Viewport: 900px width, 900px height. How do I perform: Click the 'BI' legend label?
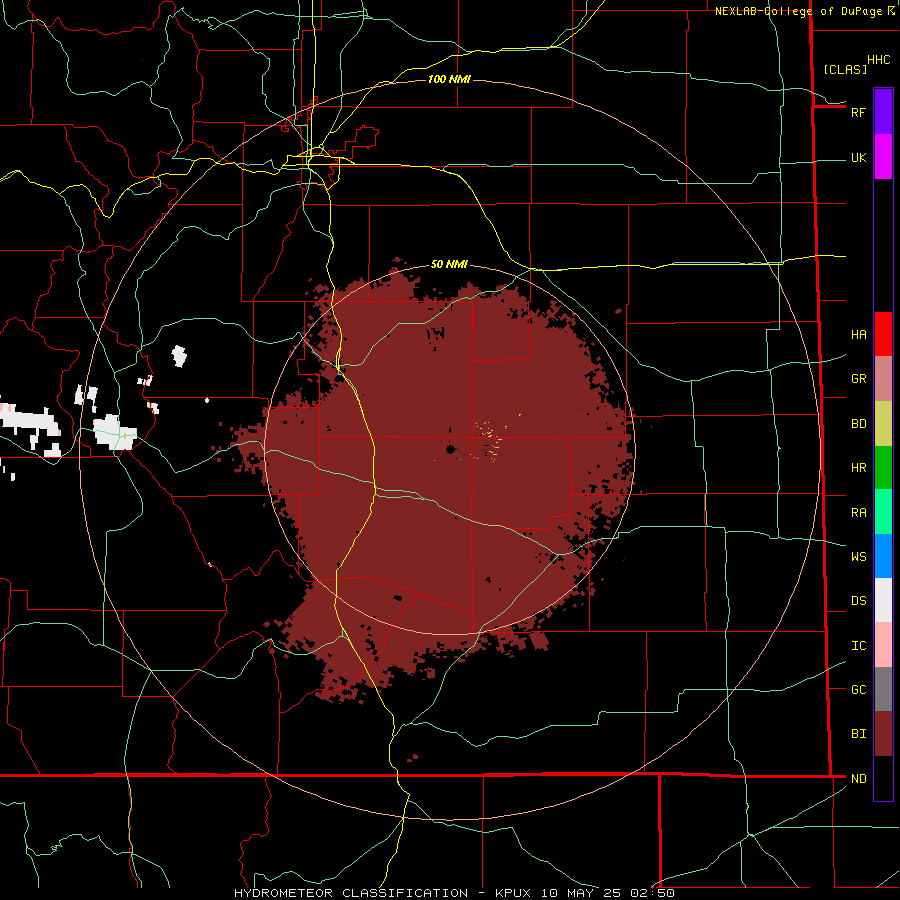point(859,734)
